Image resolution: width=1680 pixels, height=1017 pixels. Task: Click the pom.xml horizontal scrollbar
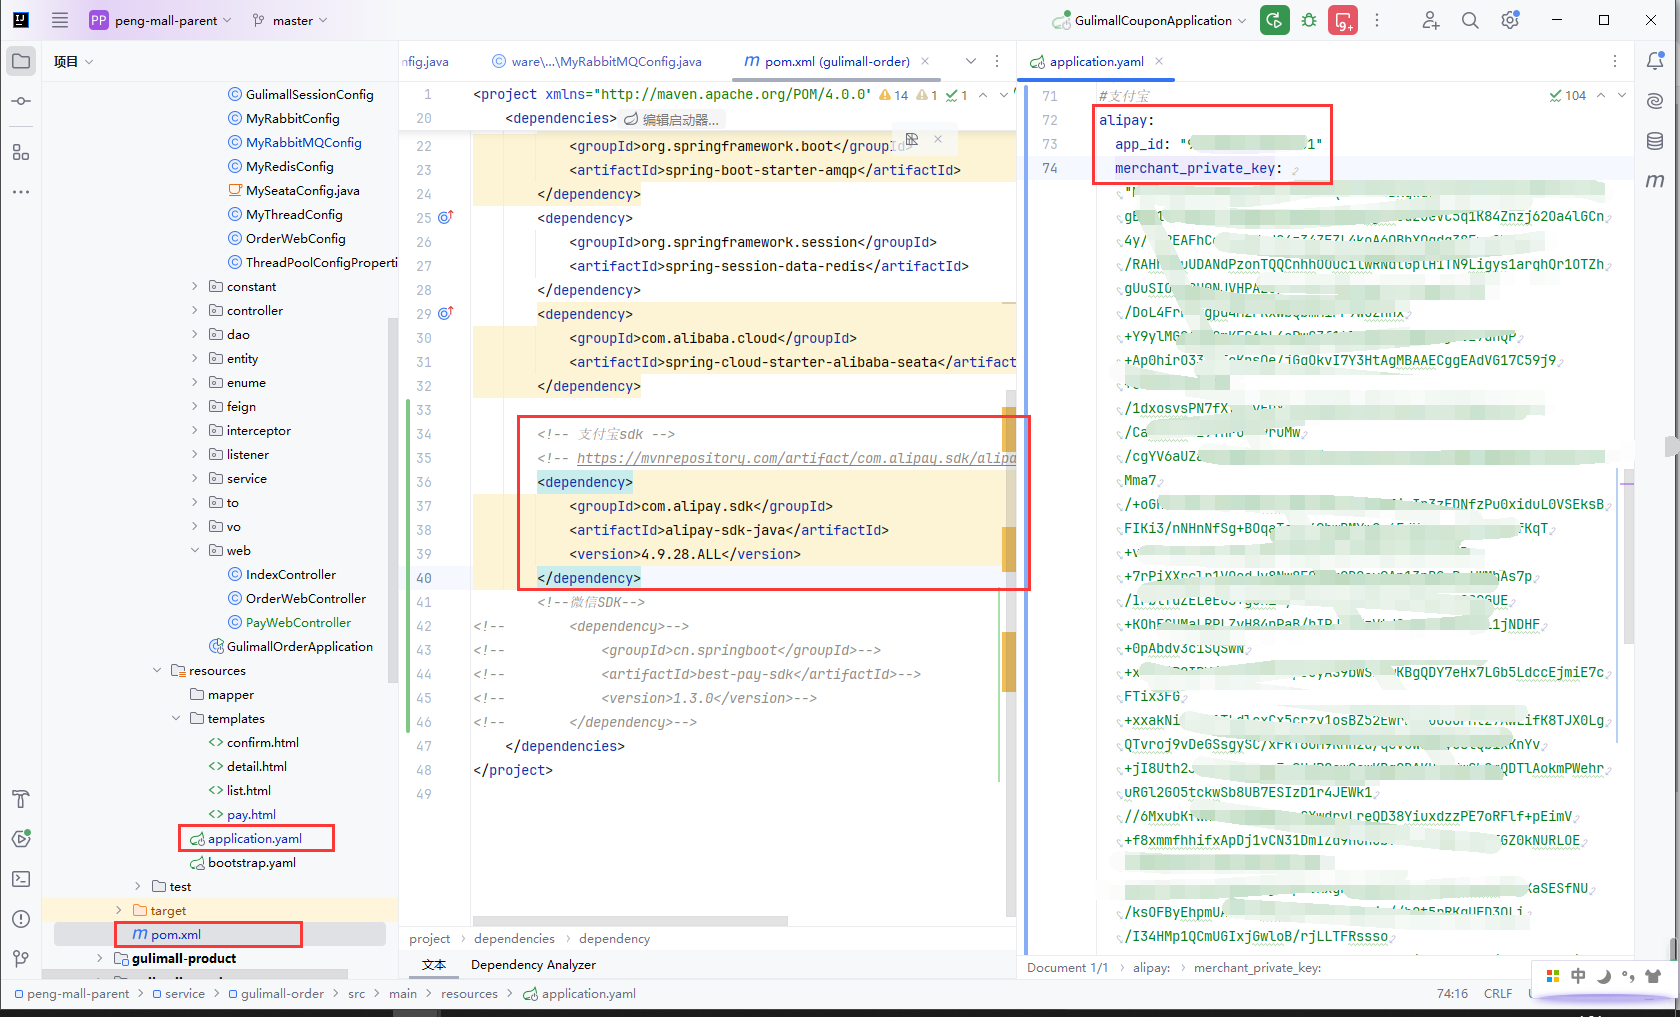(630, 920)
